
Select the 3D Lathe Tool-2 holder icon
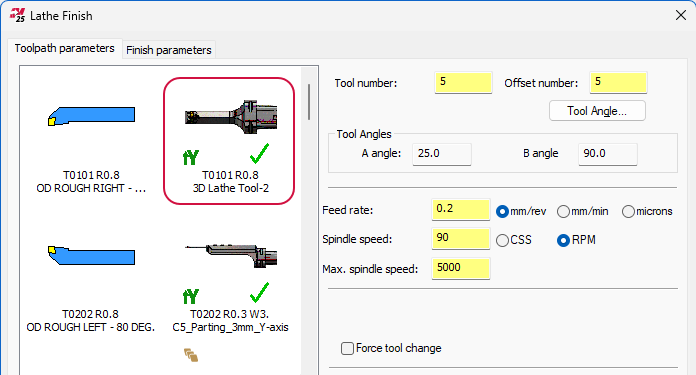[231, 117]
